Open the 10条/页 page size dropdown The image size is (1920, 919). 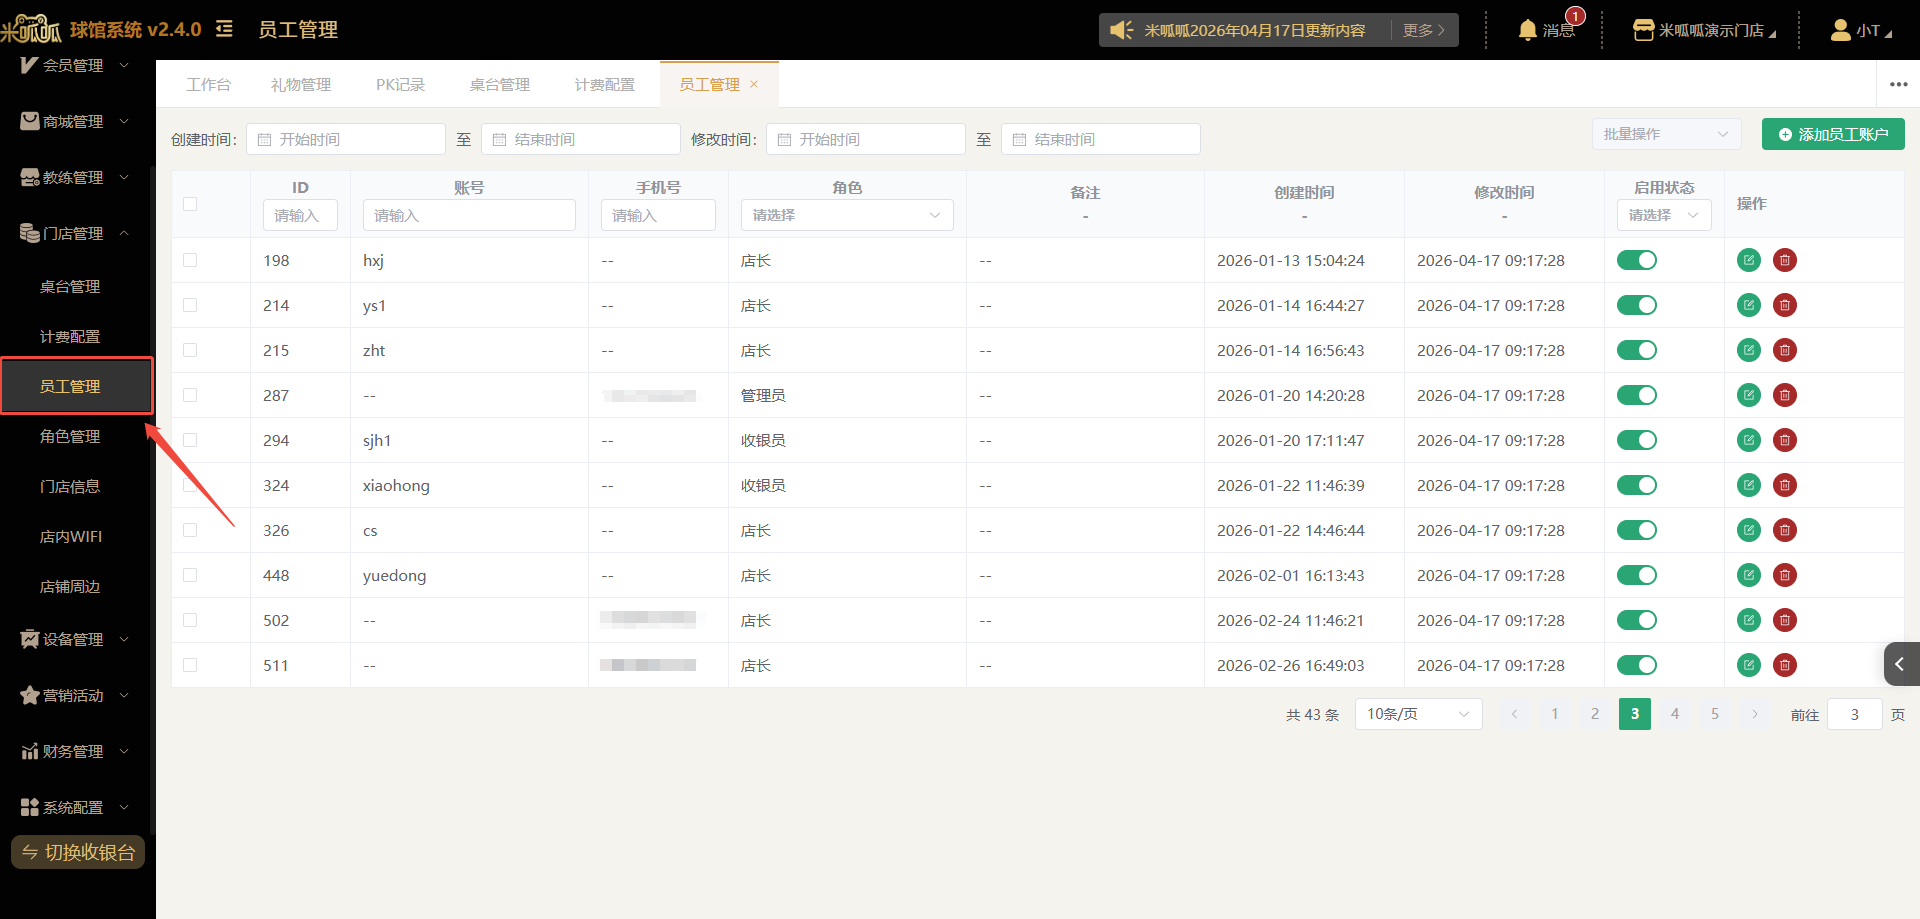1418,714
